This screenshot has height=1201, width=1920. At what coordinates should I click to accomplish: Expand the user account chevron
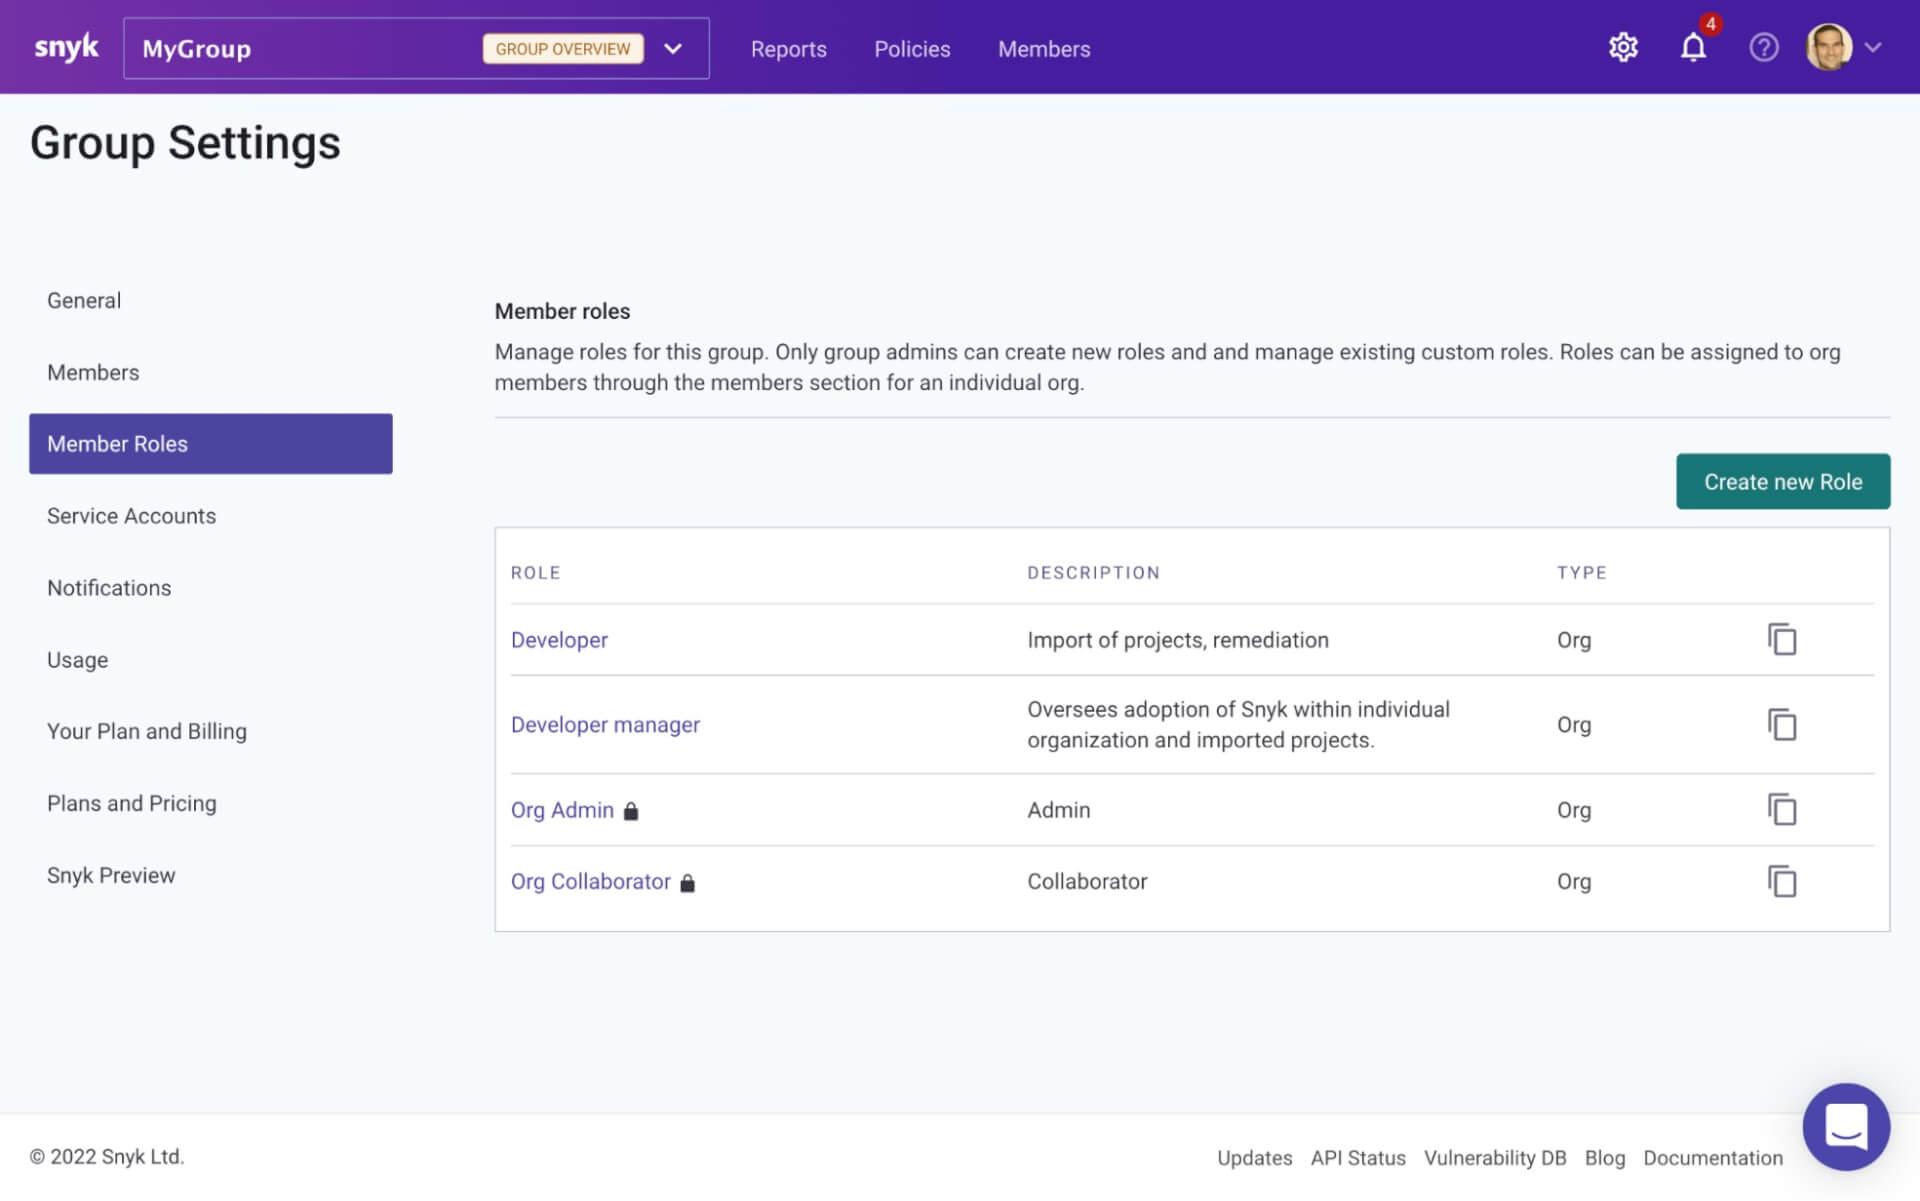[1873, 47]
